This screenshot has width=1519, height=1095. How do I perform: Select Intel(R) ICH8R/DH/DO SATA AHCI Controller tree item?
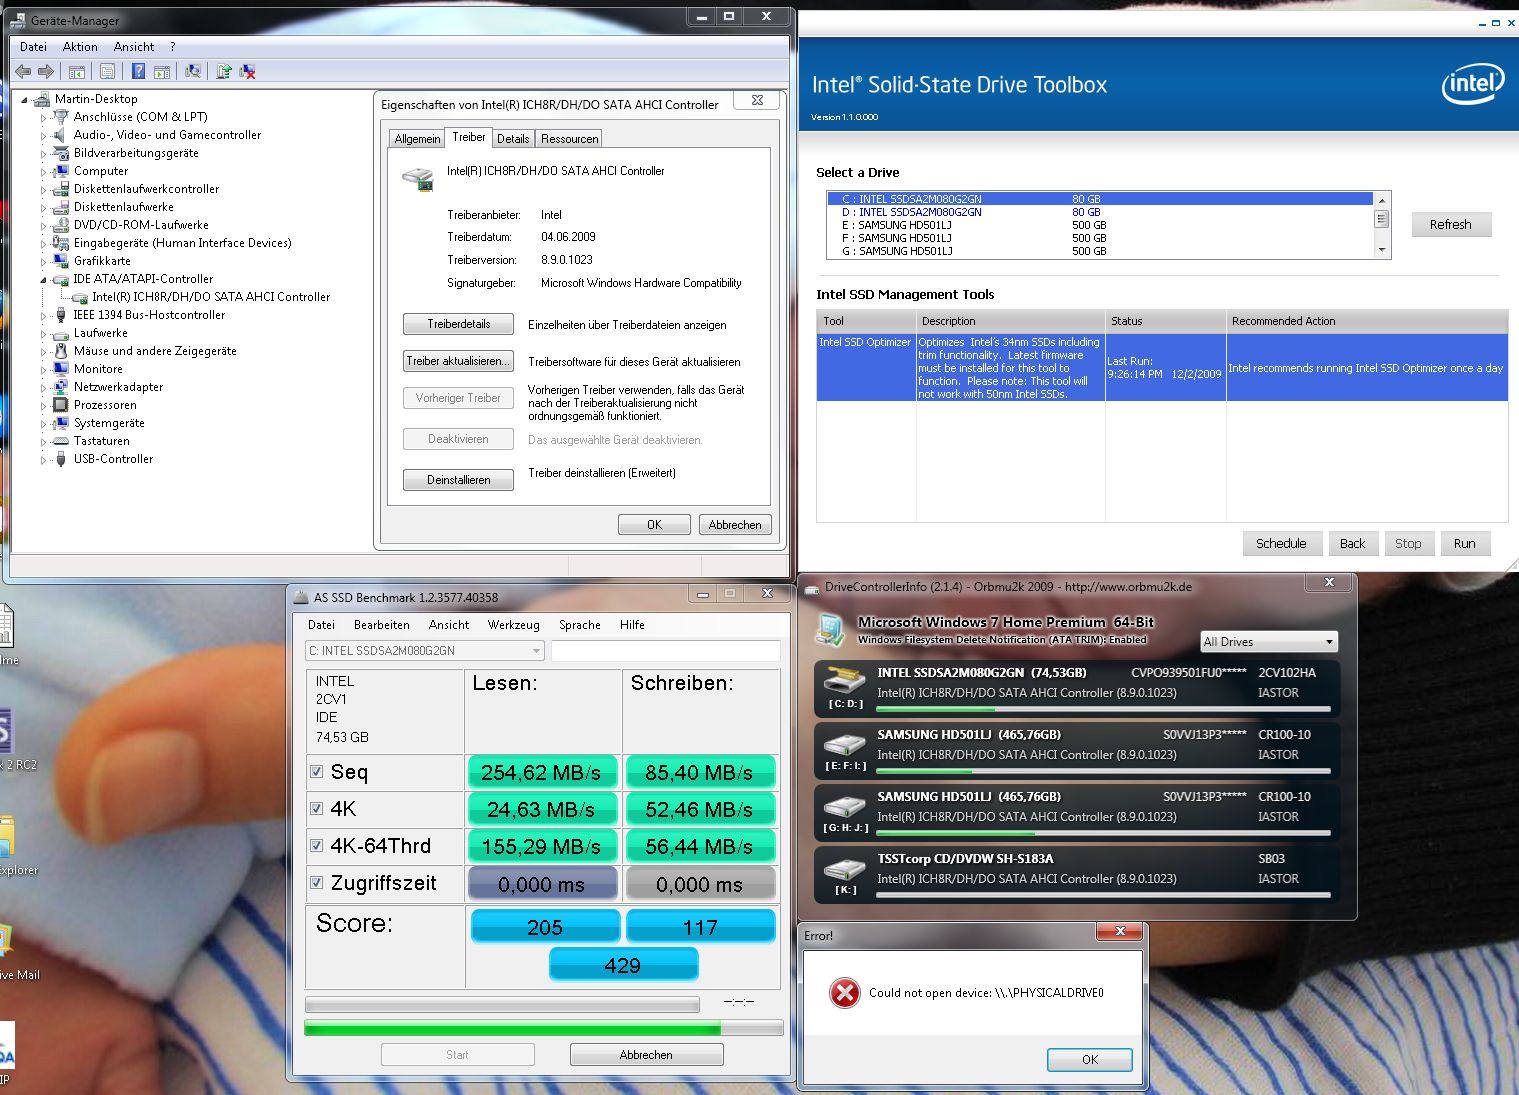pyautogui.click(x=211, y=297)
